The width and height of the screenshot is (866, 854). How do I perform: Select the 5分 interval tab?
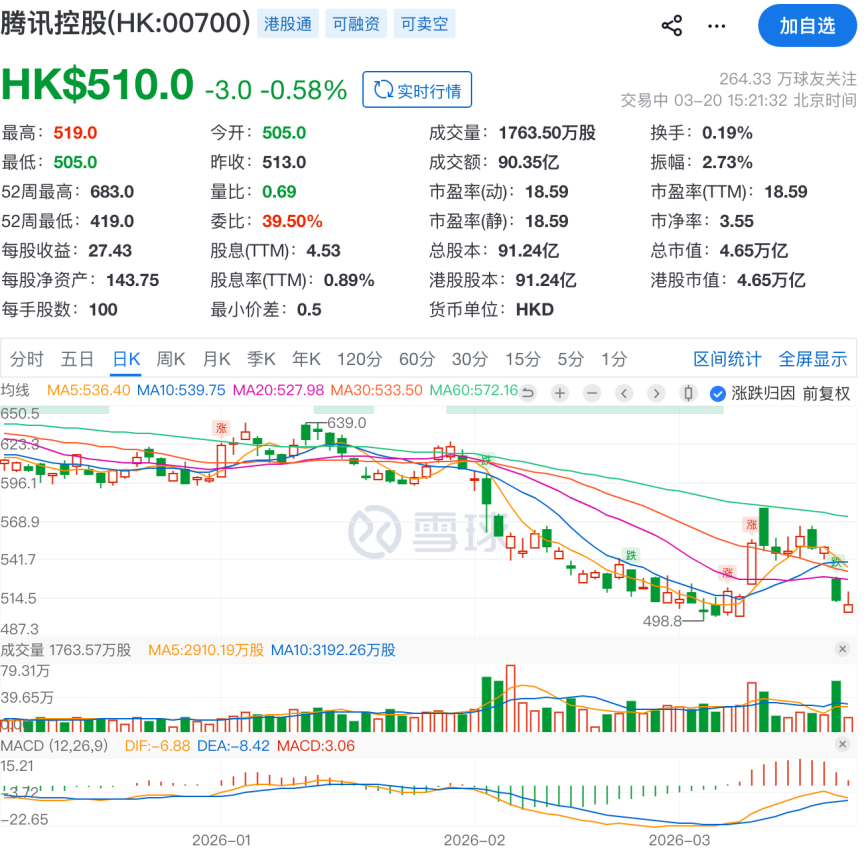pos(571,359)
